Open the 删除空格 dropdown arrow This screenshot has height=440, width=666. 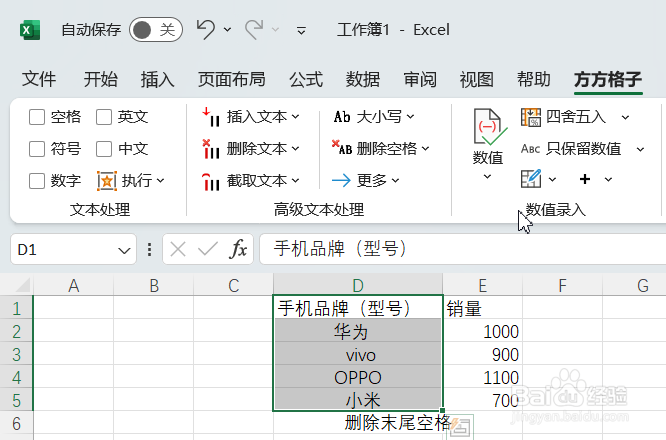[426, 149]
